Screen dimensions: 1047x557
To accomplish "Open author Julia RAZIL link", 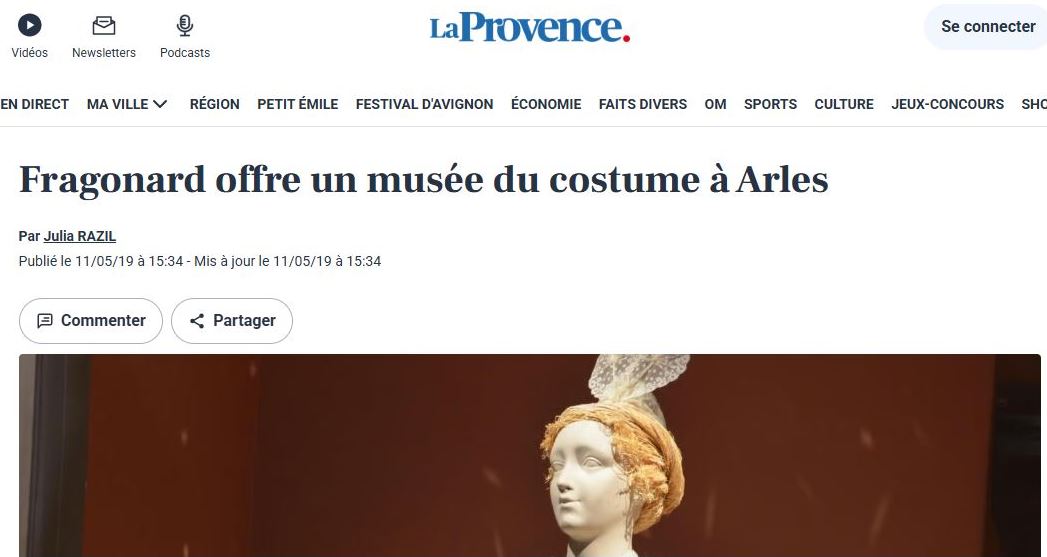I will click(x=80, y=236).
